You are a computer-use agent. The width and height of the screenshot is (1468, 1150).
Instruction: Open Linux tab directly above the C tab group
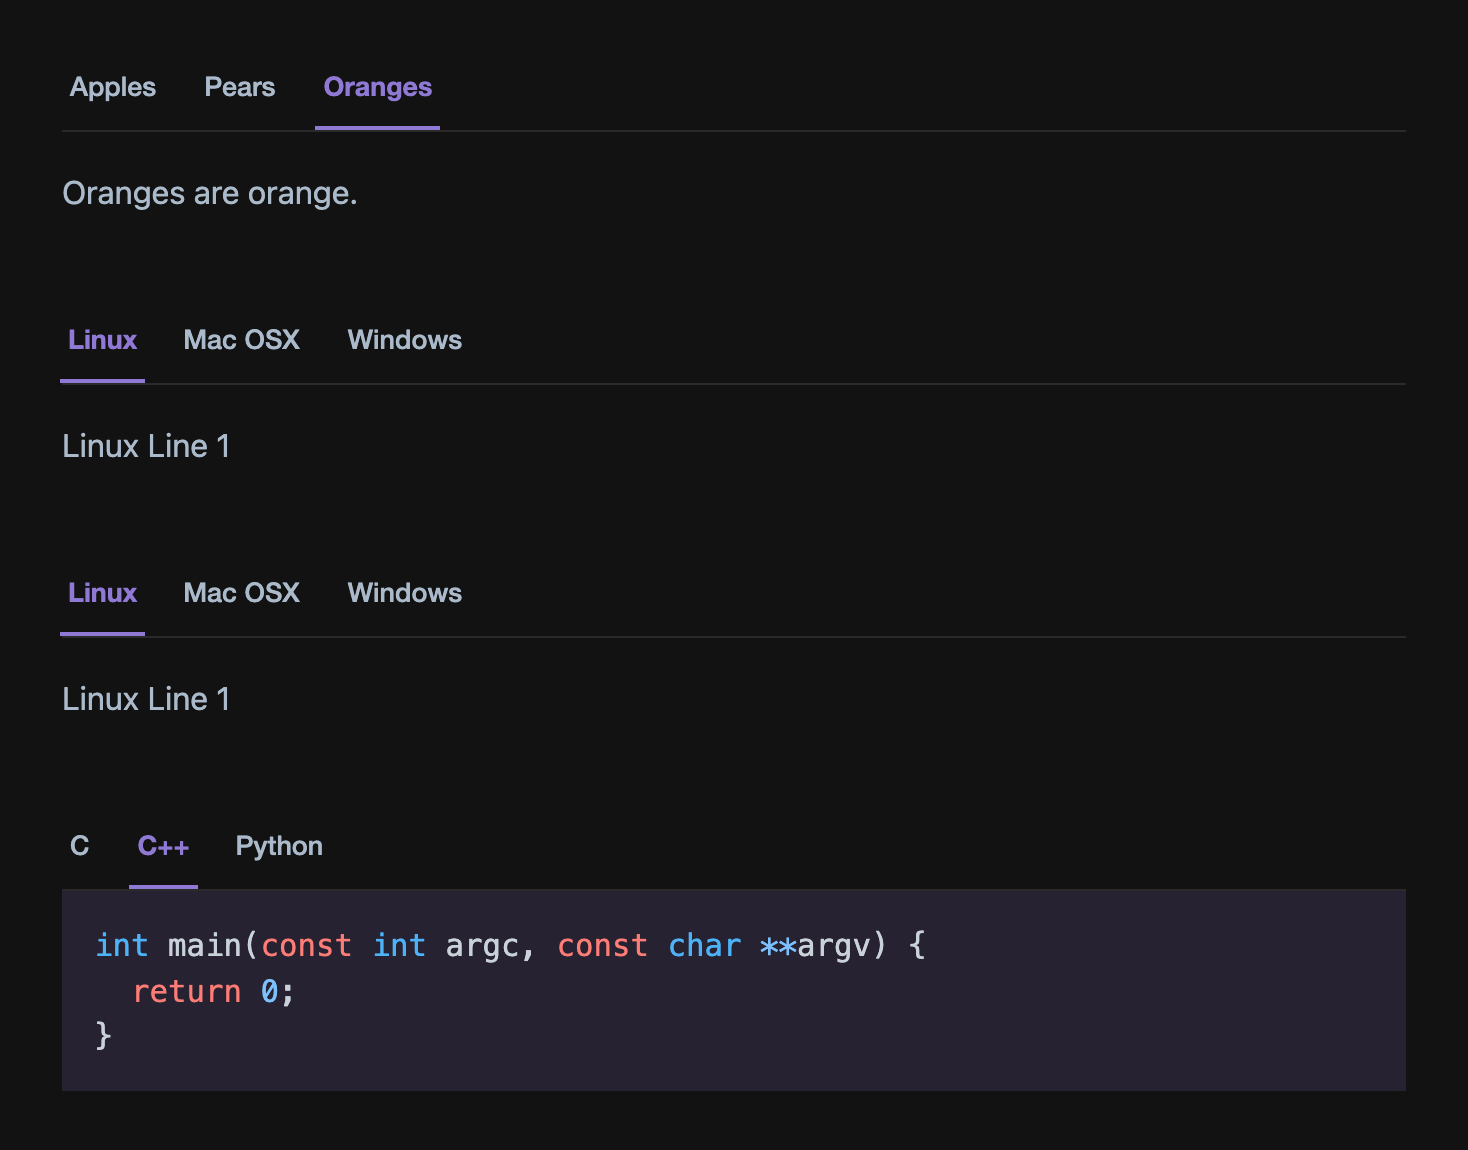102,593
